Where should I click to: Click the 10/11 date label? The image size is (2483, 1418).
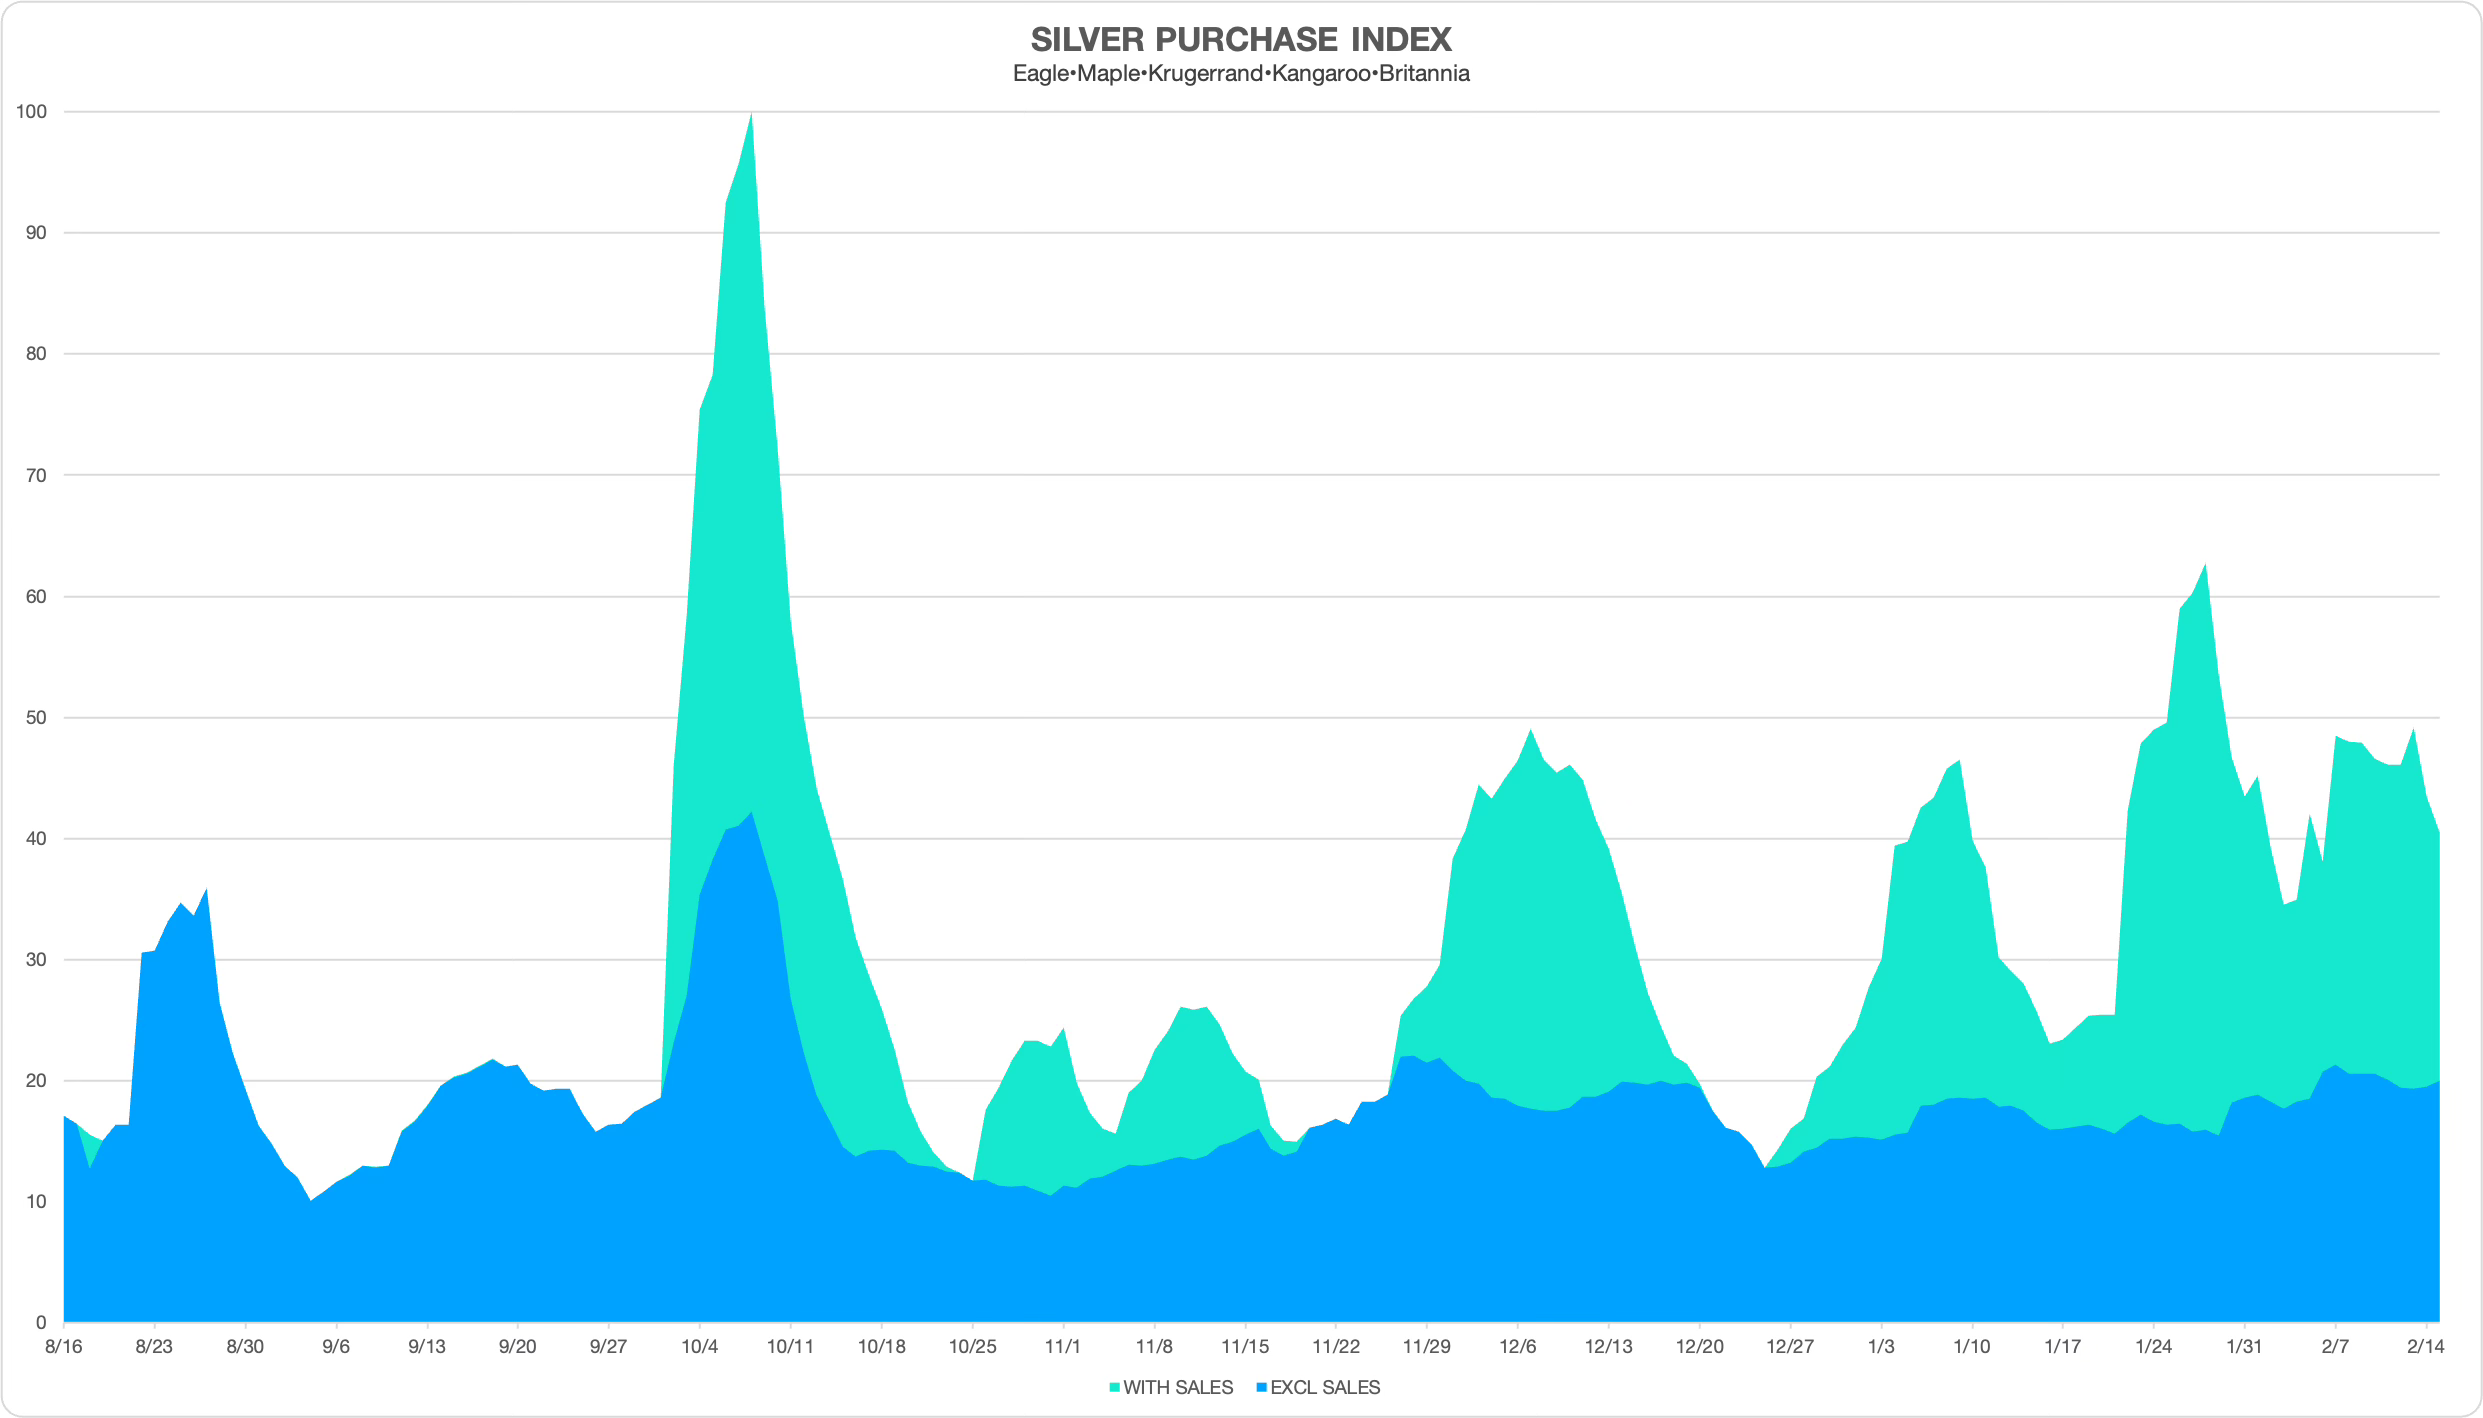[x=790, y=1346]
